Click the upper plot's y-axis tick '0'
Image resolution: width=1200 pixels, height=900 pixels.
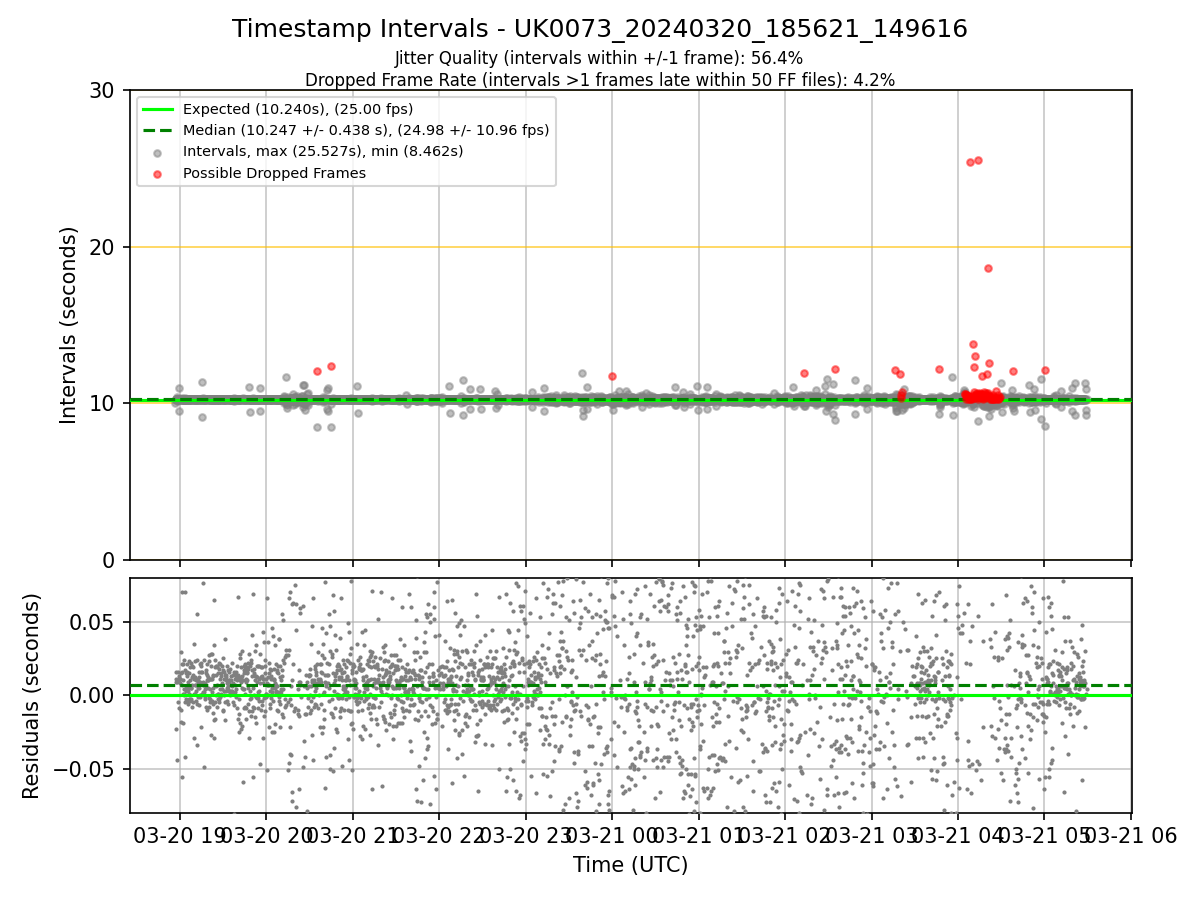pyautogui.click(x=108, y=560)
